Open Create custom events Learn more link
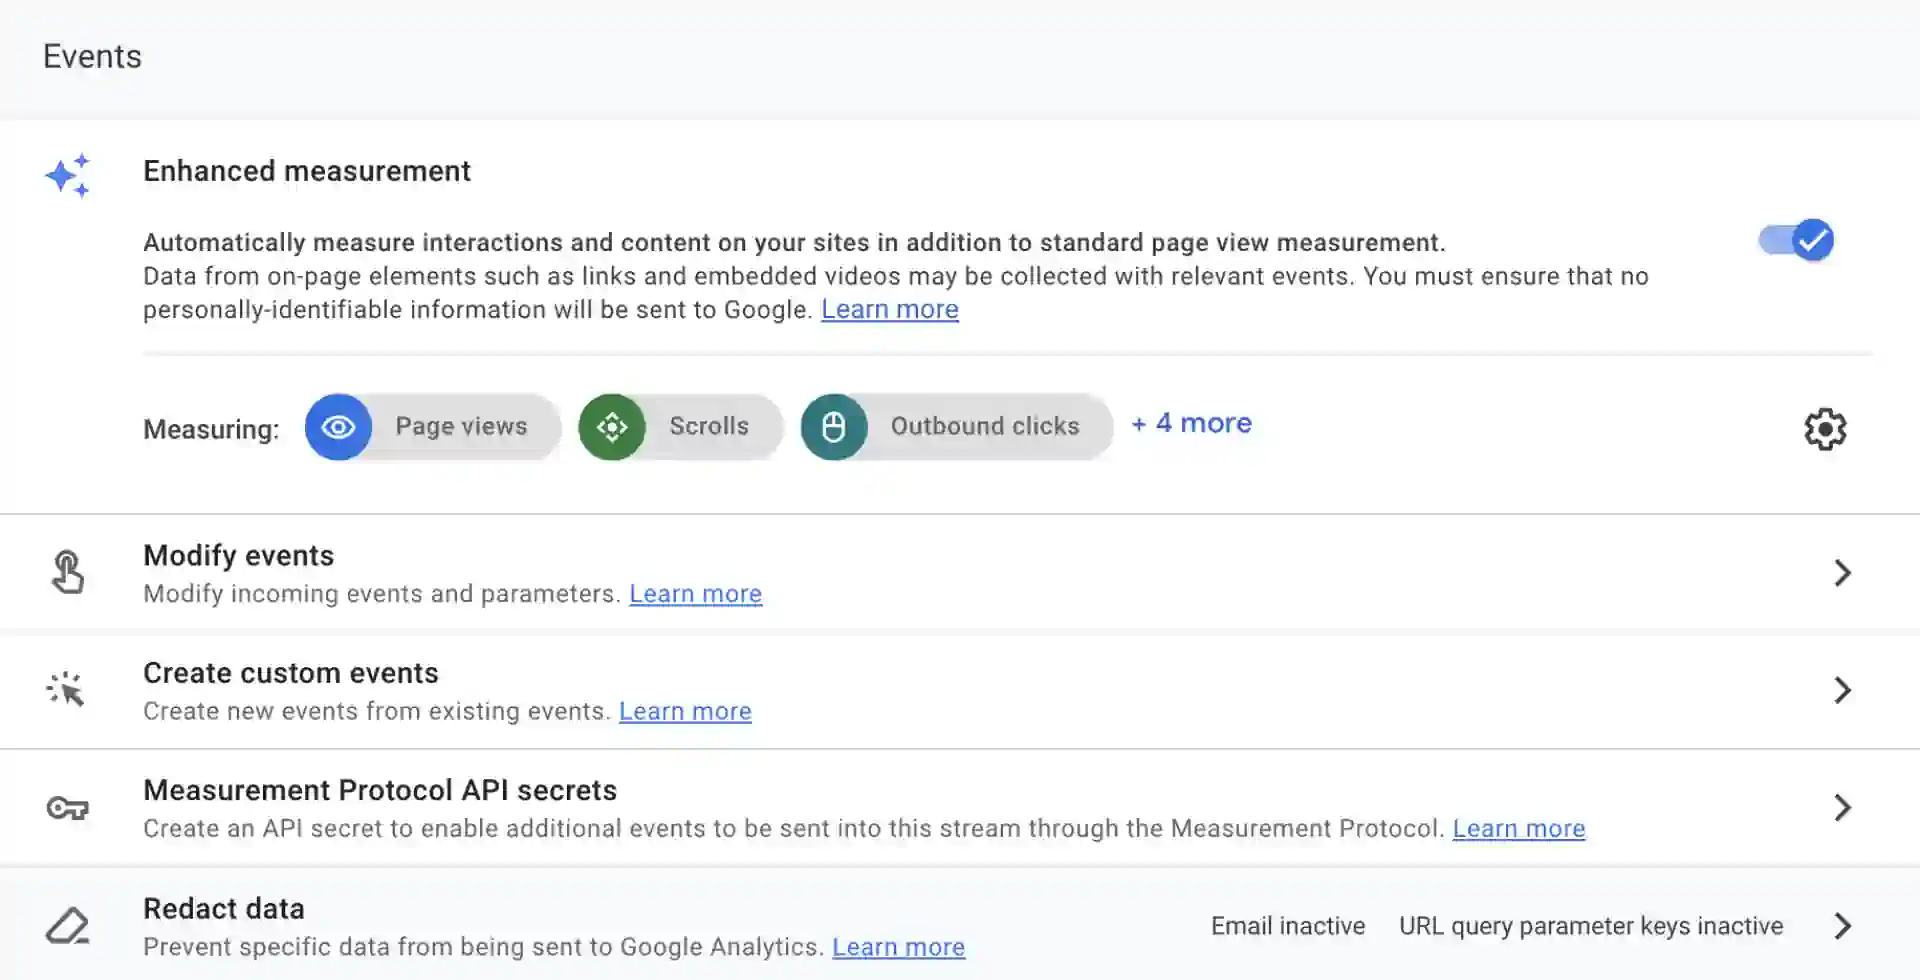Screen dimensions: 1920x980 pos(685,711)
